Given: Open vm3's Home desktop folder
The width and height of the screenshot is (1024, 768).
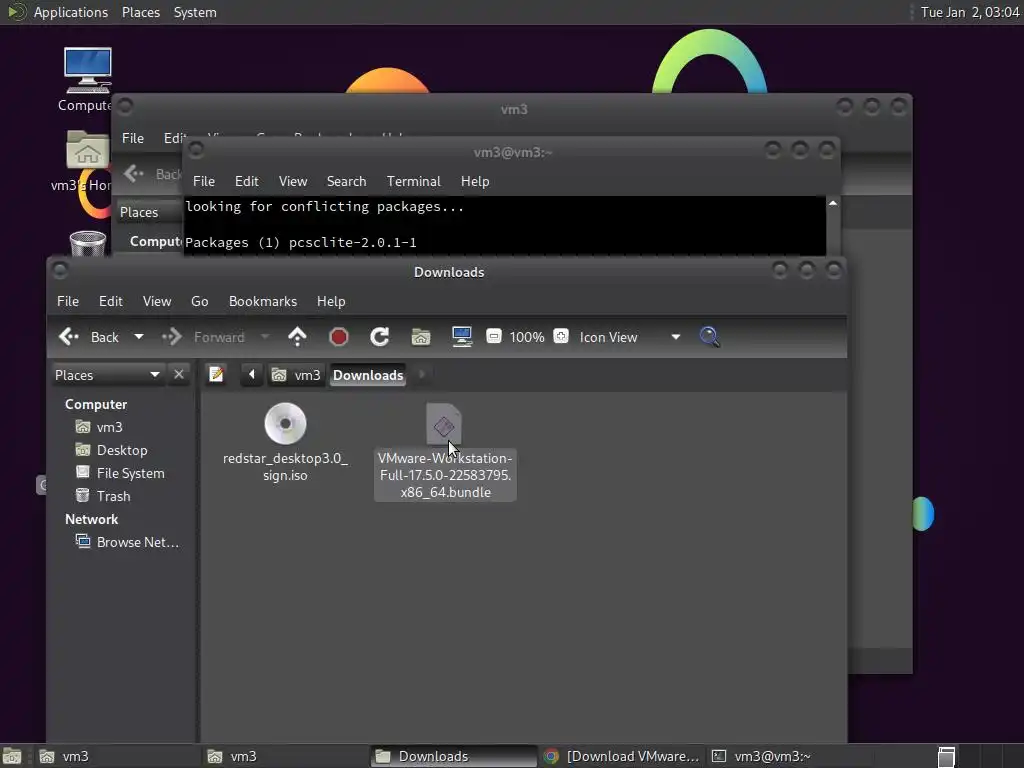Looking at the screenshot, I should point(84,161).
